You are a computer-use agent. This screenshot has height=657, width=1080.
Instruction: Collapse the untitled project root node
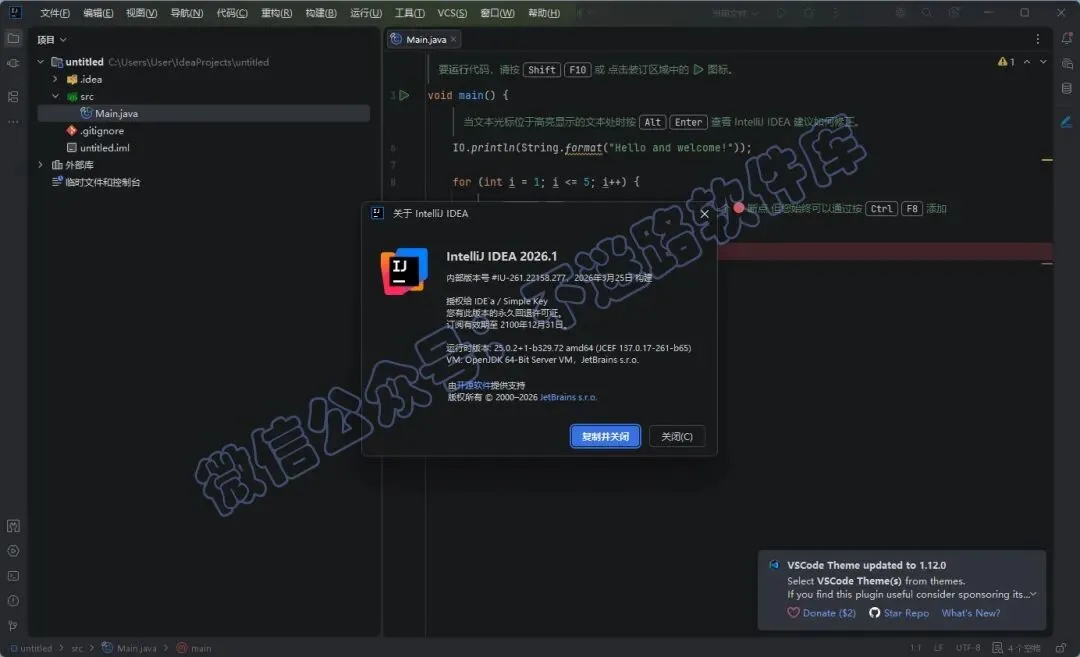[41, 62]
